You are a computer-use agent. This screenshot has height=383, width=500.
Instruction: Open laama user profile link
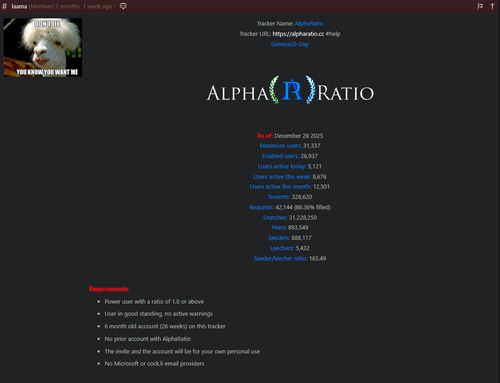tap(19, 6)
